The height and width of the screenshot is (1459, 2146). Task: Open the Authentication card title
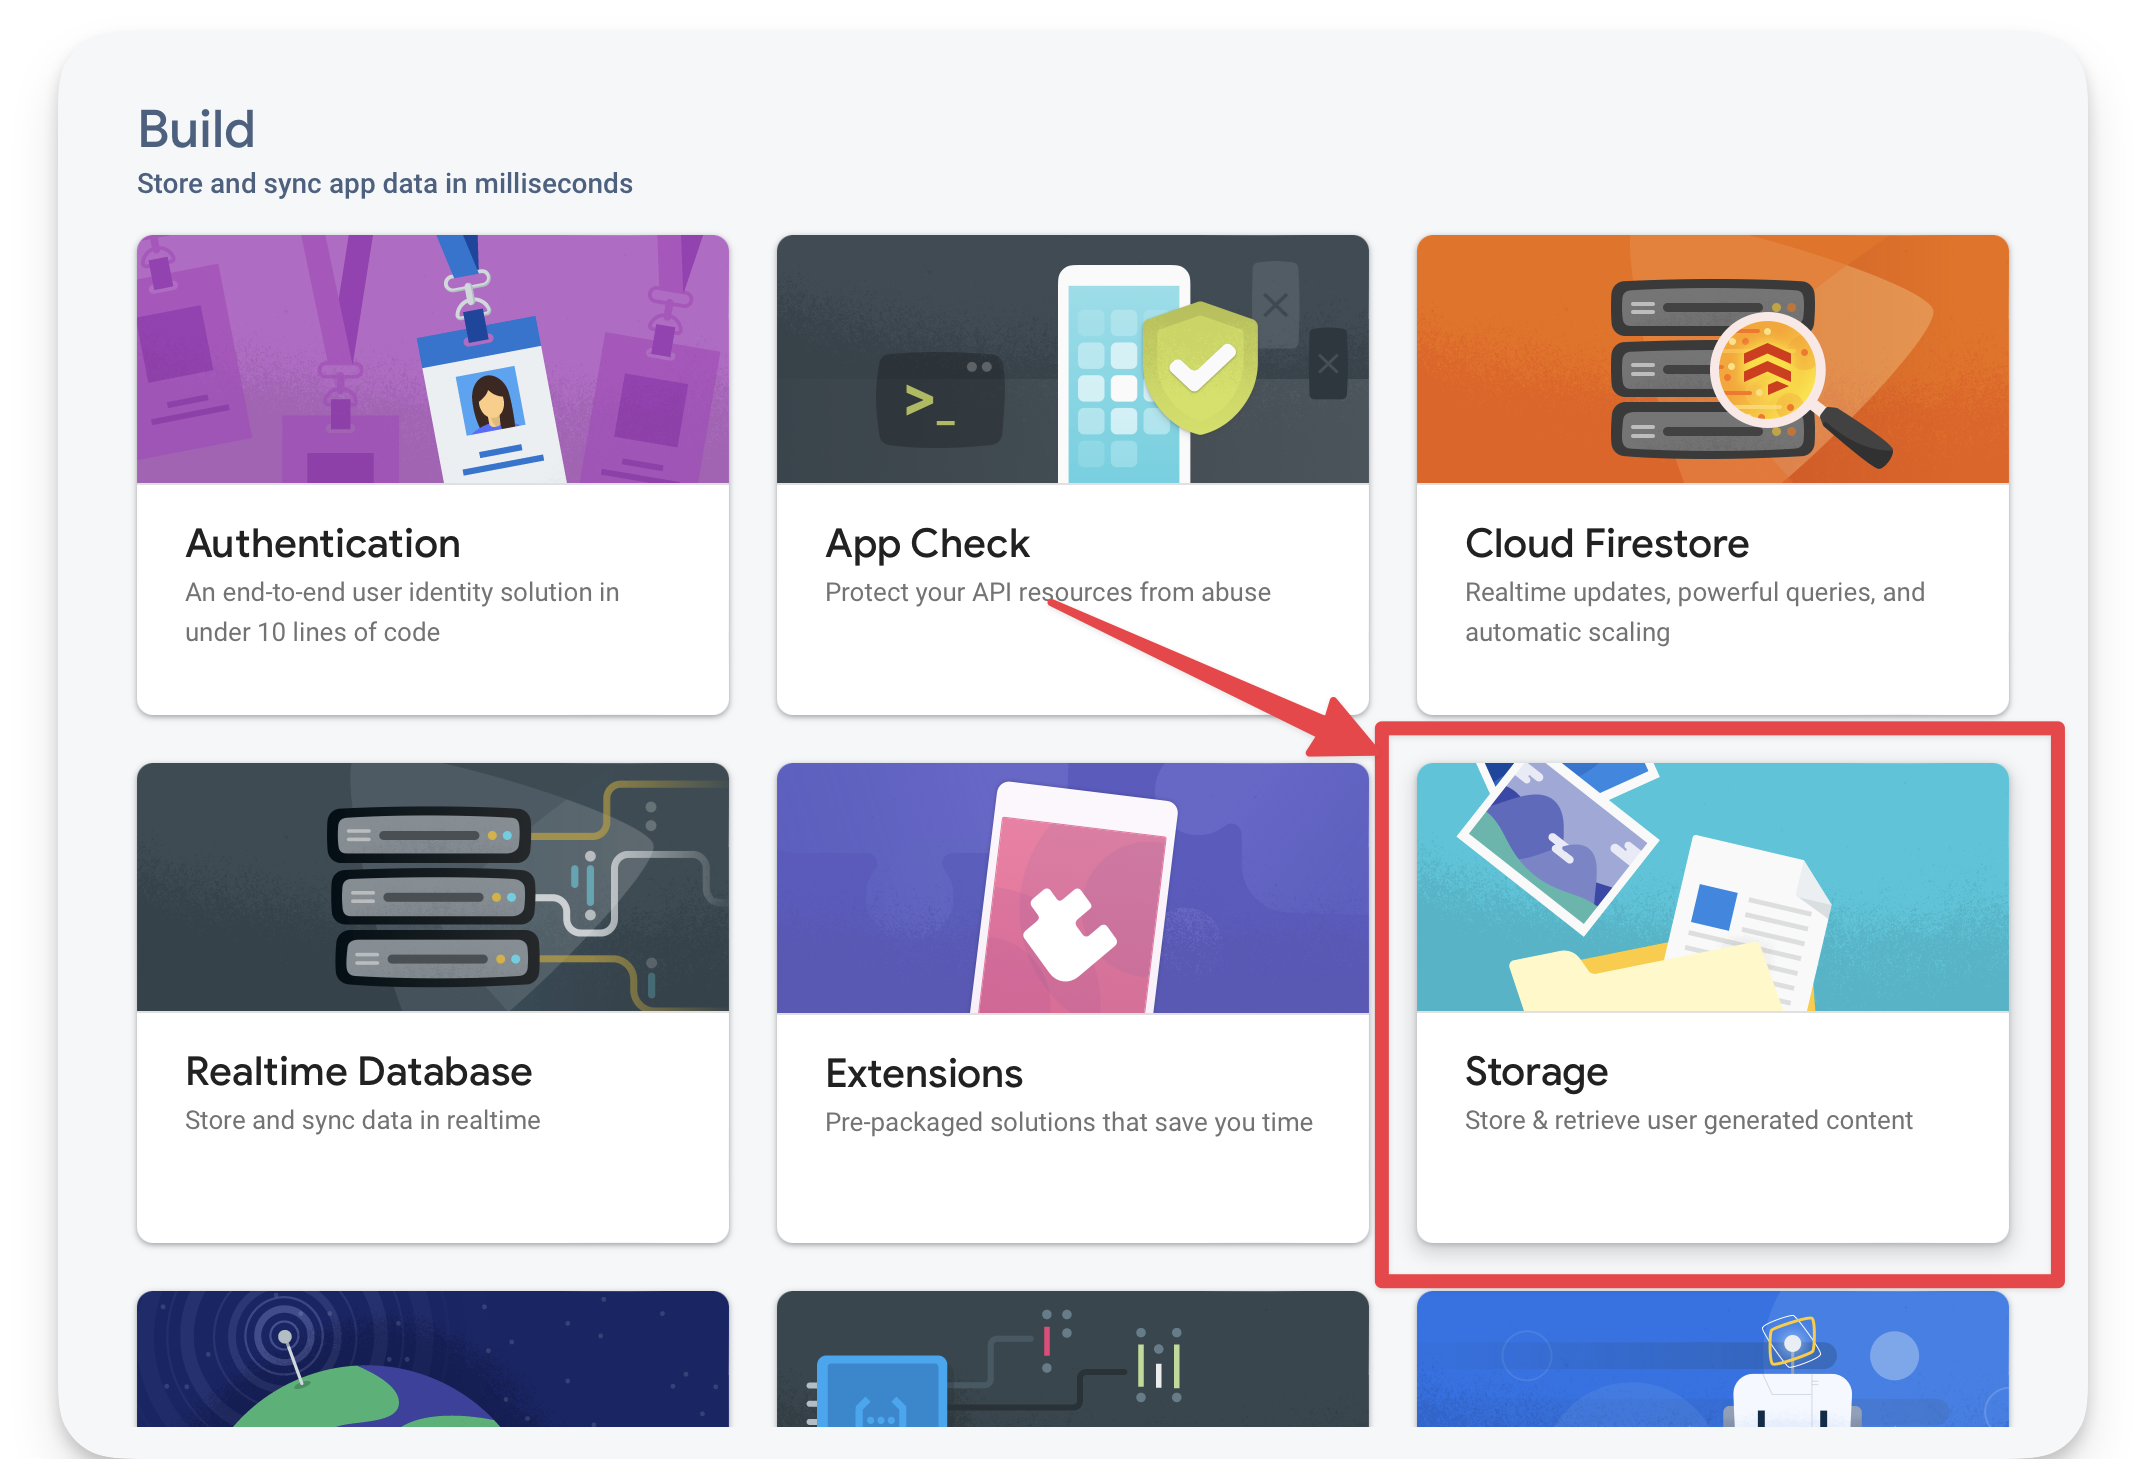[323, 544]
